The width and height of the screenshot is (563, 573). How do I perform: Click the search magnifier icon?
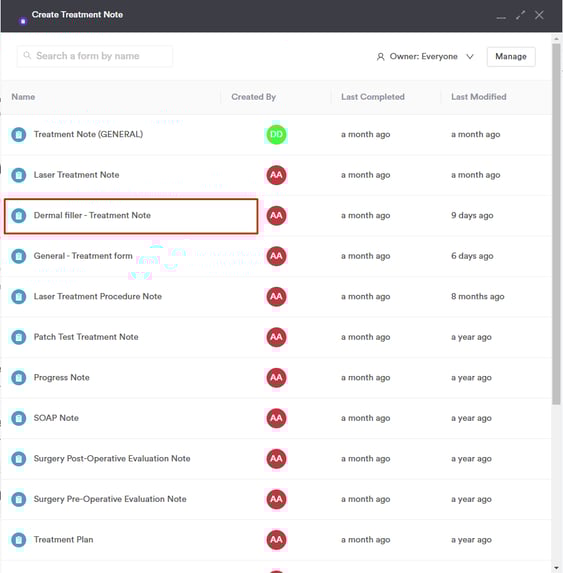click(27, 56)
